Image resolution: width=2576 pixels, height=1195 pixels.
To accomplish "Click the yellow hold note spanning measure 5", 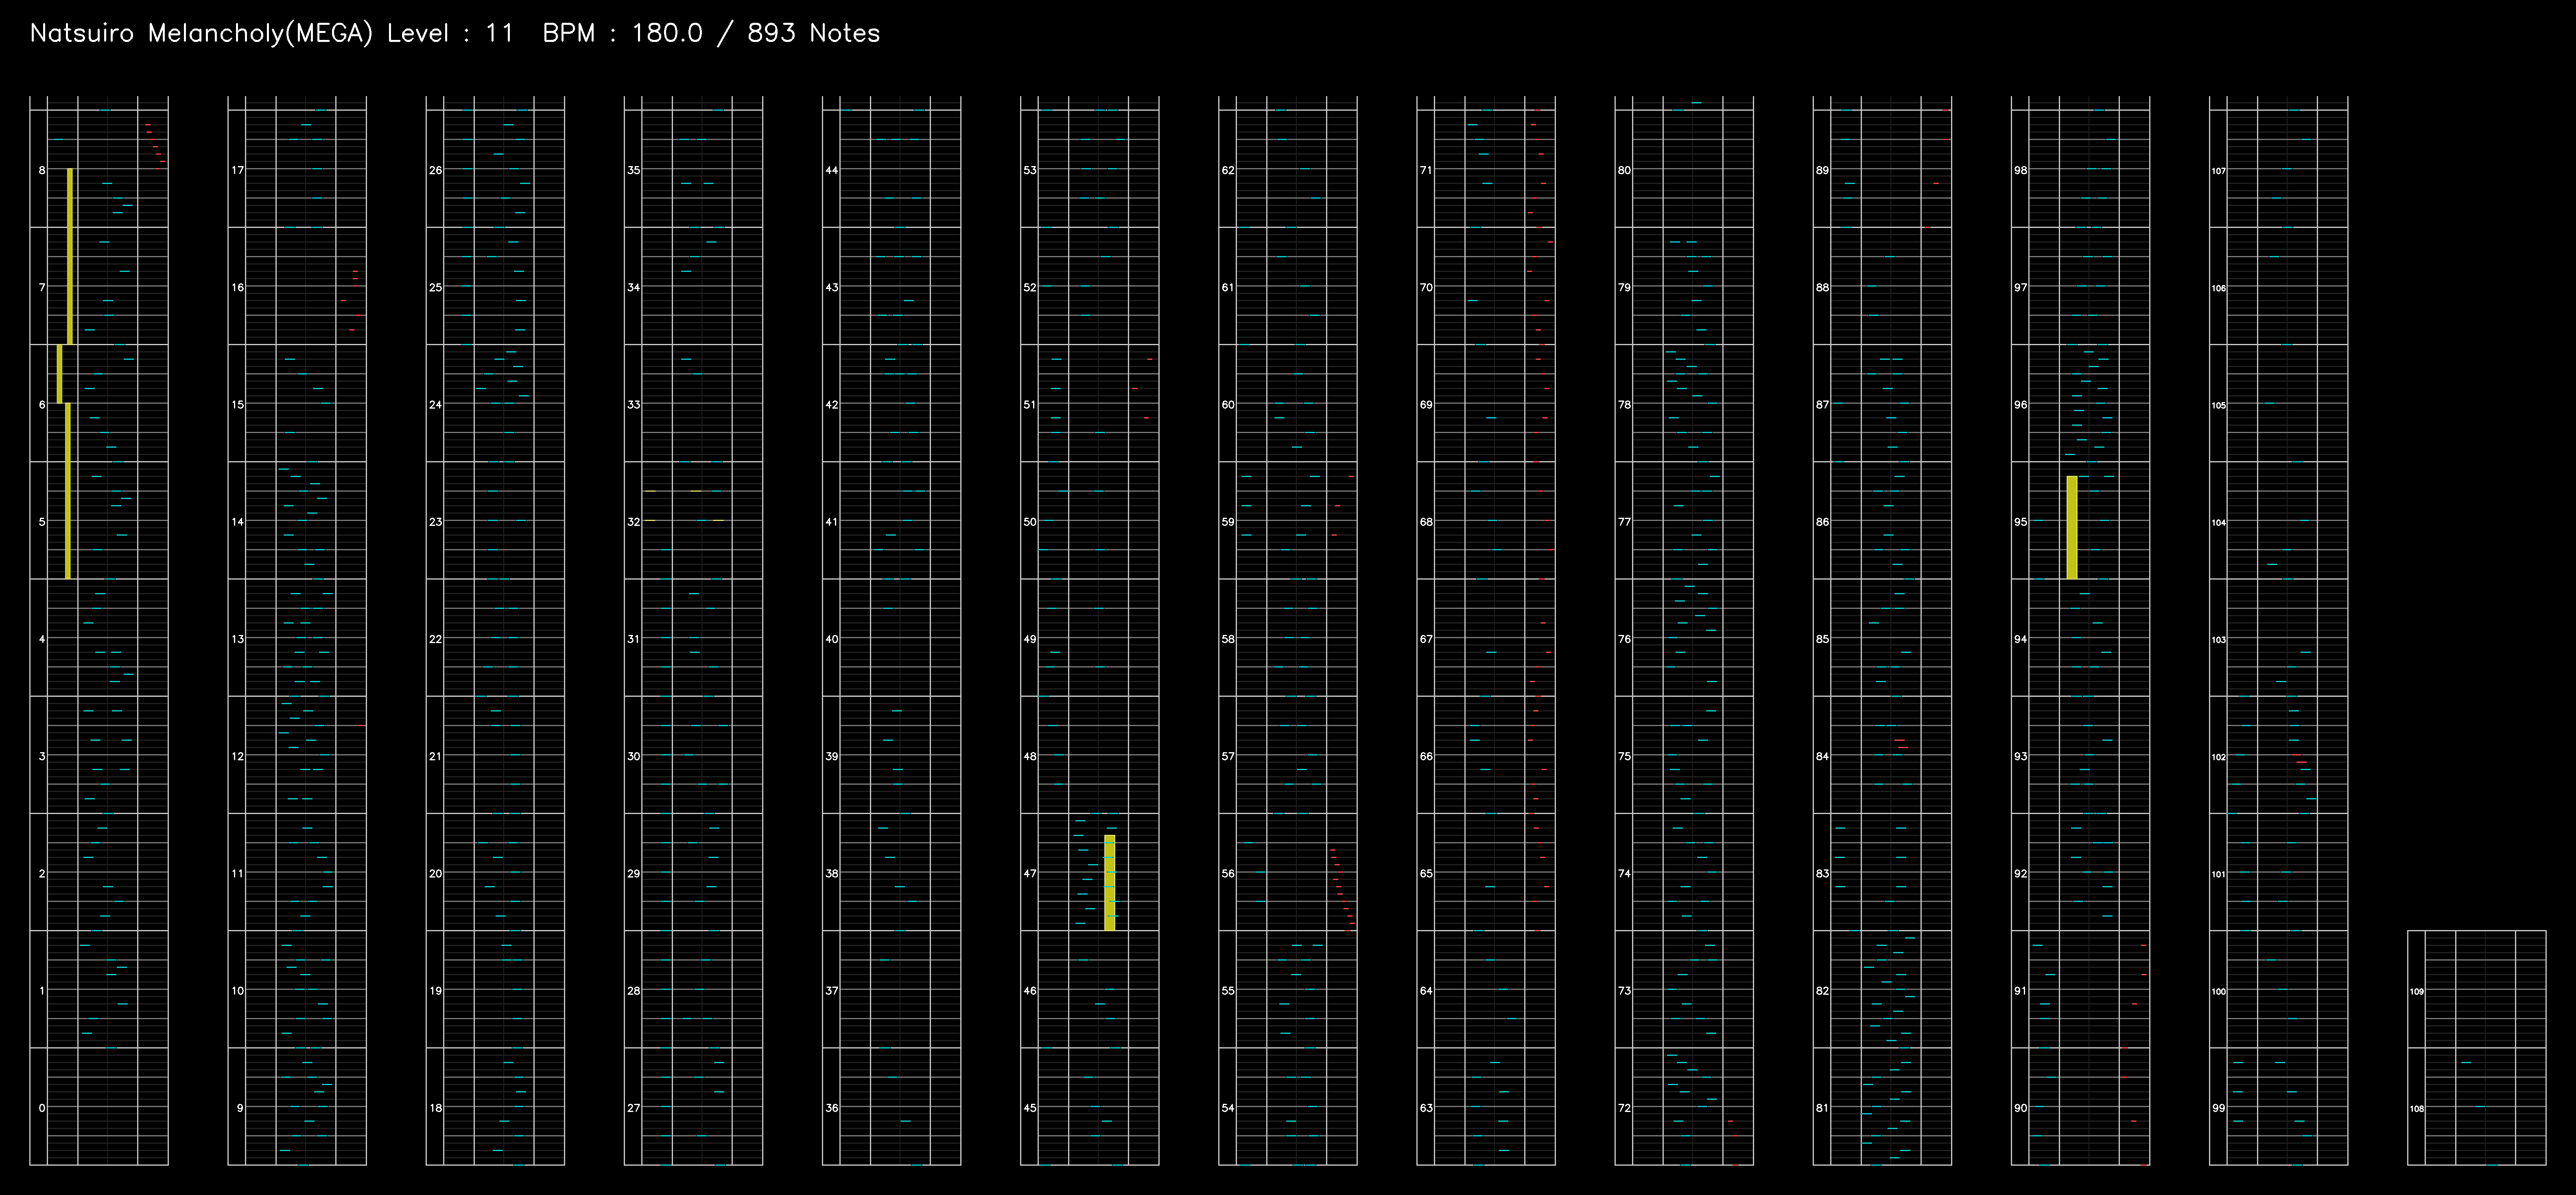I will pos(68,491).
